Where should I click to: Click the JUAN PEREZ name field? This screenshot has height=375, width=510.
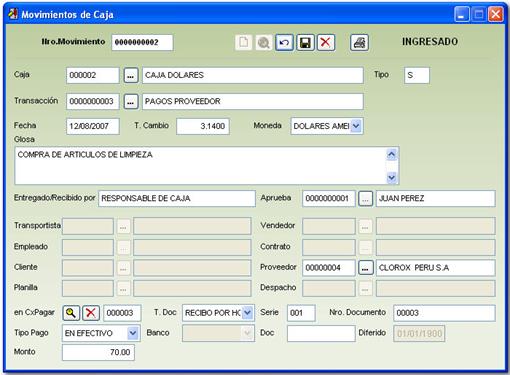pos(435,199)
